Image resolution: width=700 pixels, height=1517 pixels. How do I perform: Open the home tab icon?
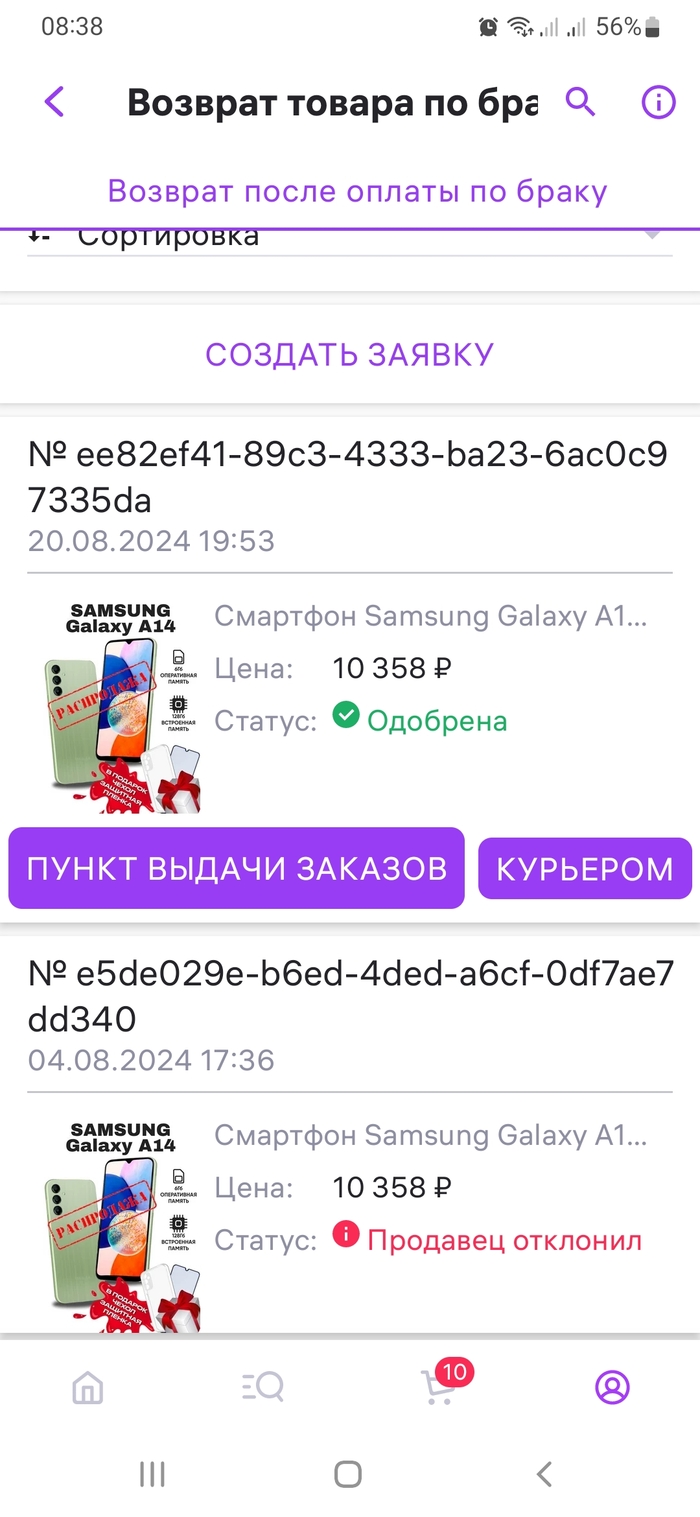88,1387
